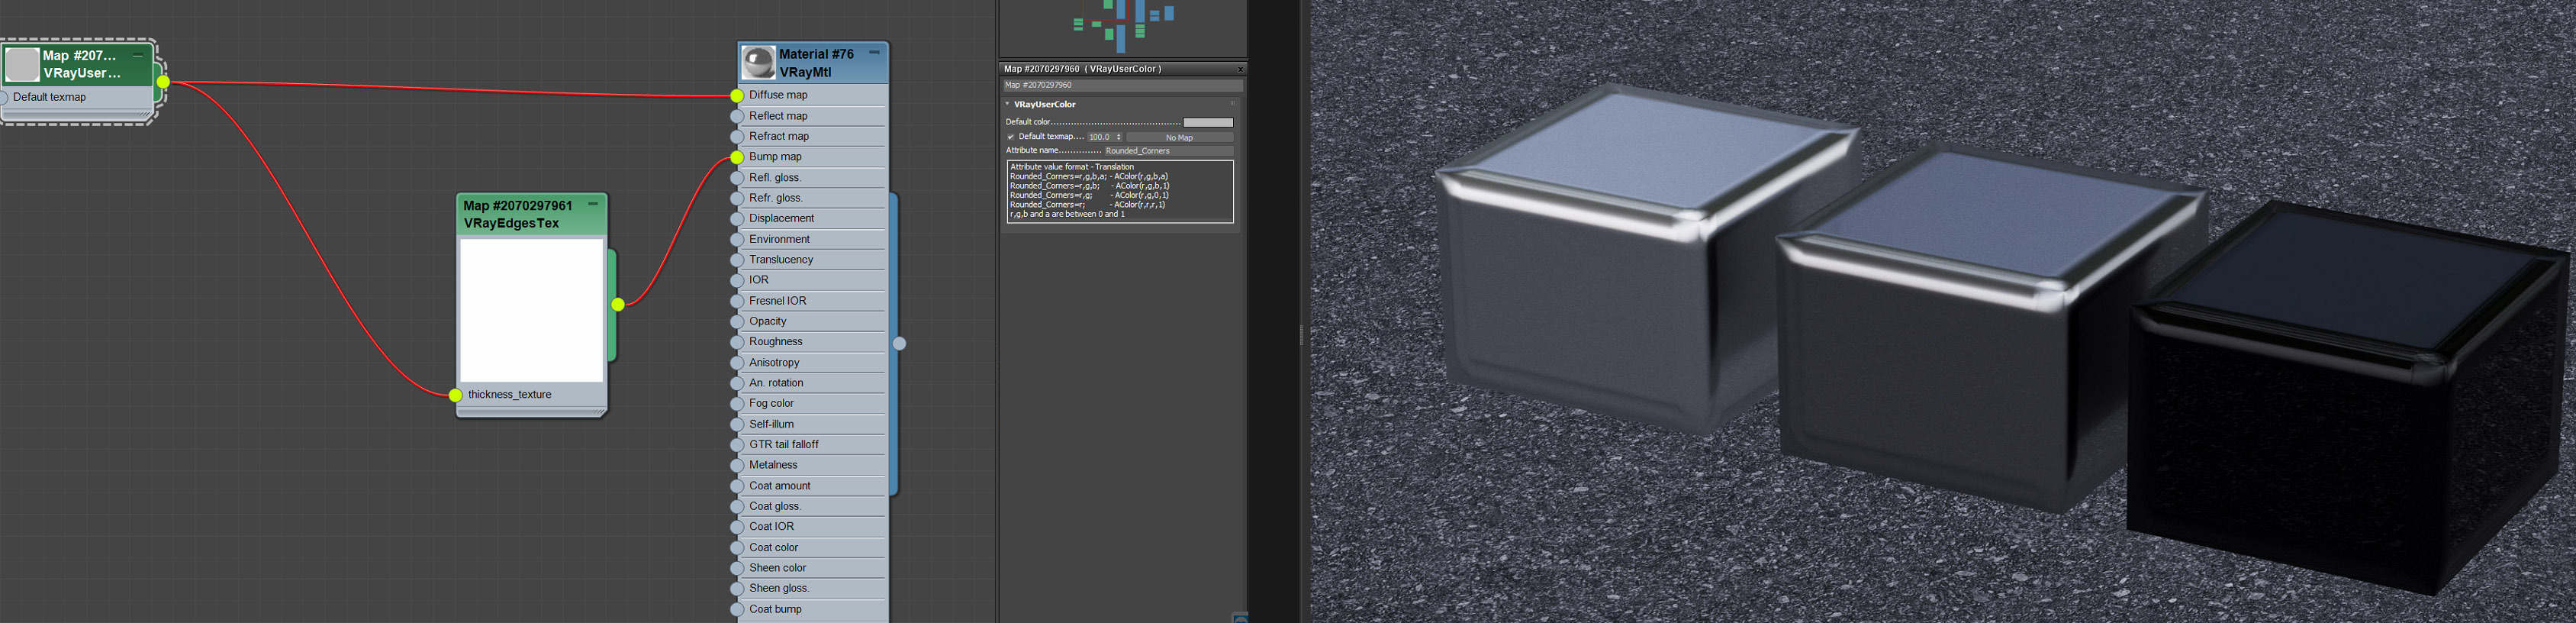This screenshot has width=2576, height=623.
Task: Click the Sheen gloss. slot socket
Action: pyautogui.click(x=737, y=589)
